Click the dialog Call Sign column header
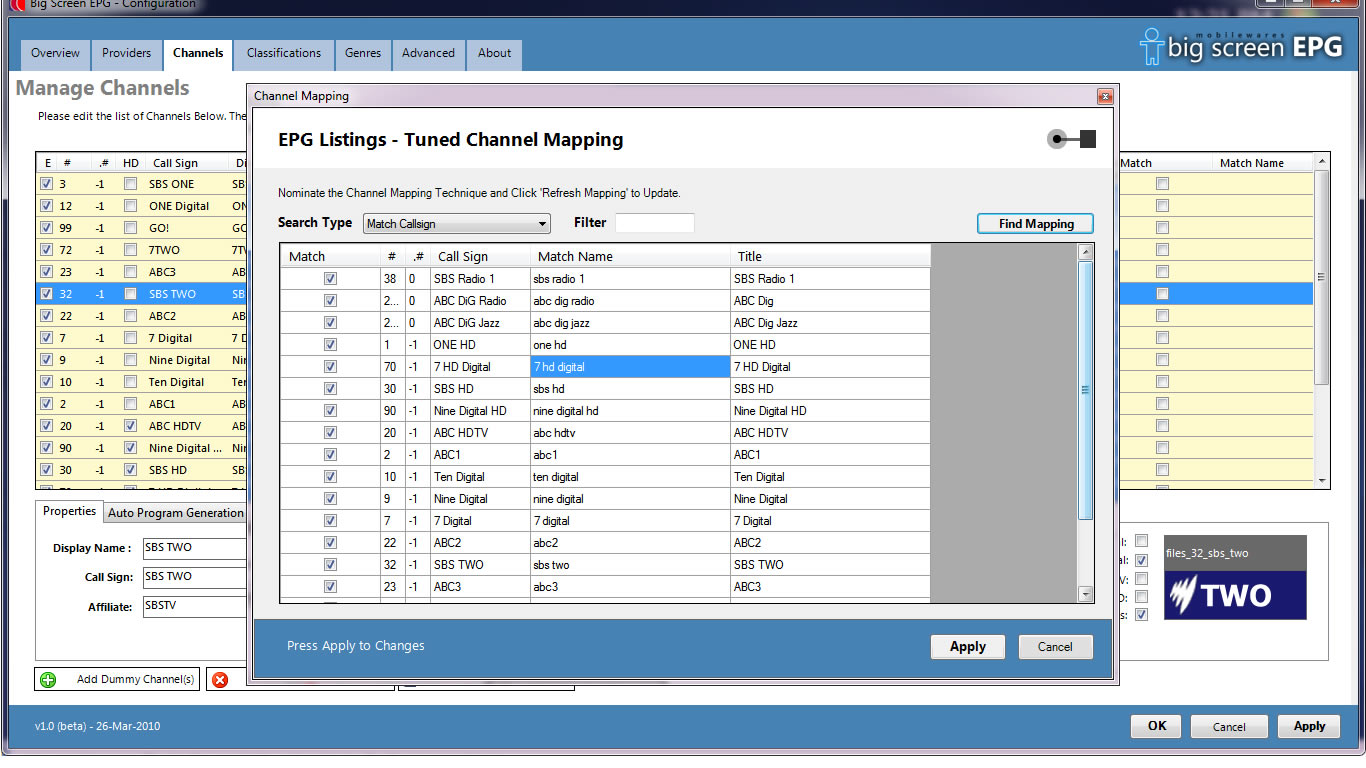Image resolution: width=1366 pixels, height=768 pixels. pyautogui.click(x=481, y=257)
